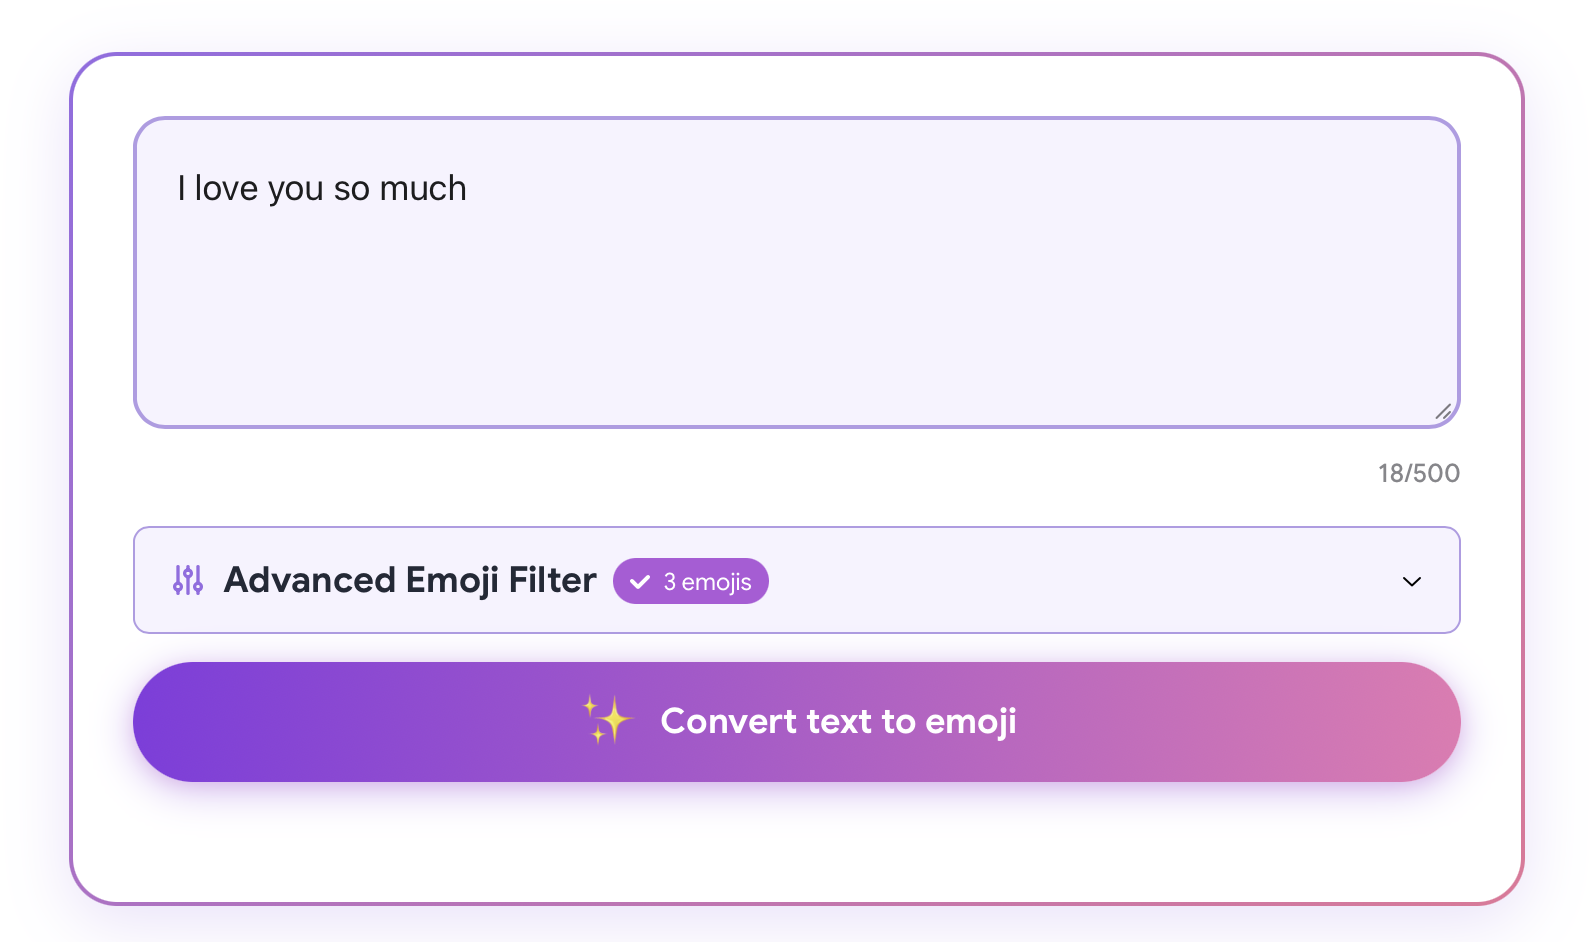Click the sparkles icon on the Convert button
The height and width of the screenshot is (942, 1590).
coord(608,720)
